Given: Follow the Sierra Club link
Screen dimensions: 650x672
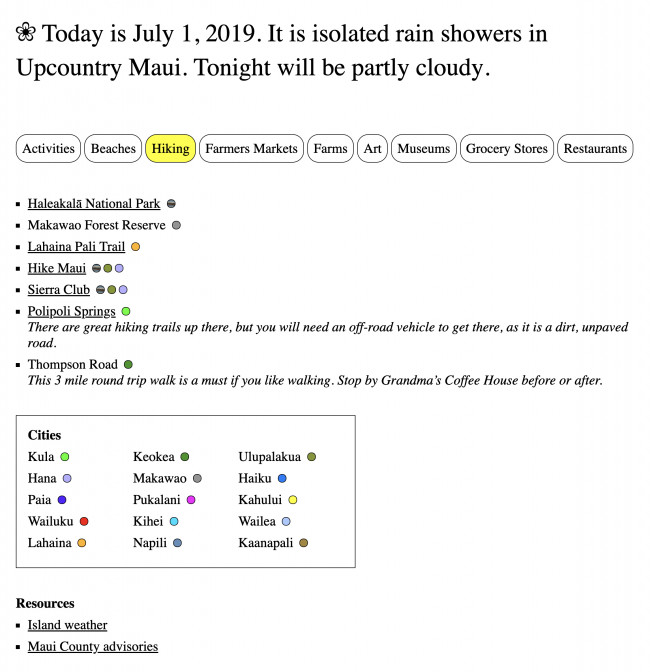Looking at the screenshot, I should pyautogui.click(x=59, y=290).
